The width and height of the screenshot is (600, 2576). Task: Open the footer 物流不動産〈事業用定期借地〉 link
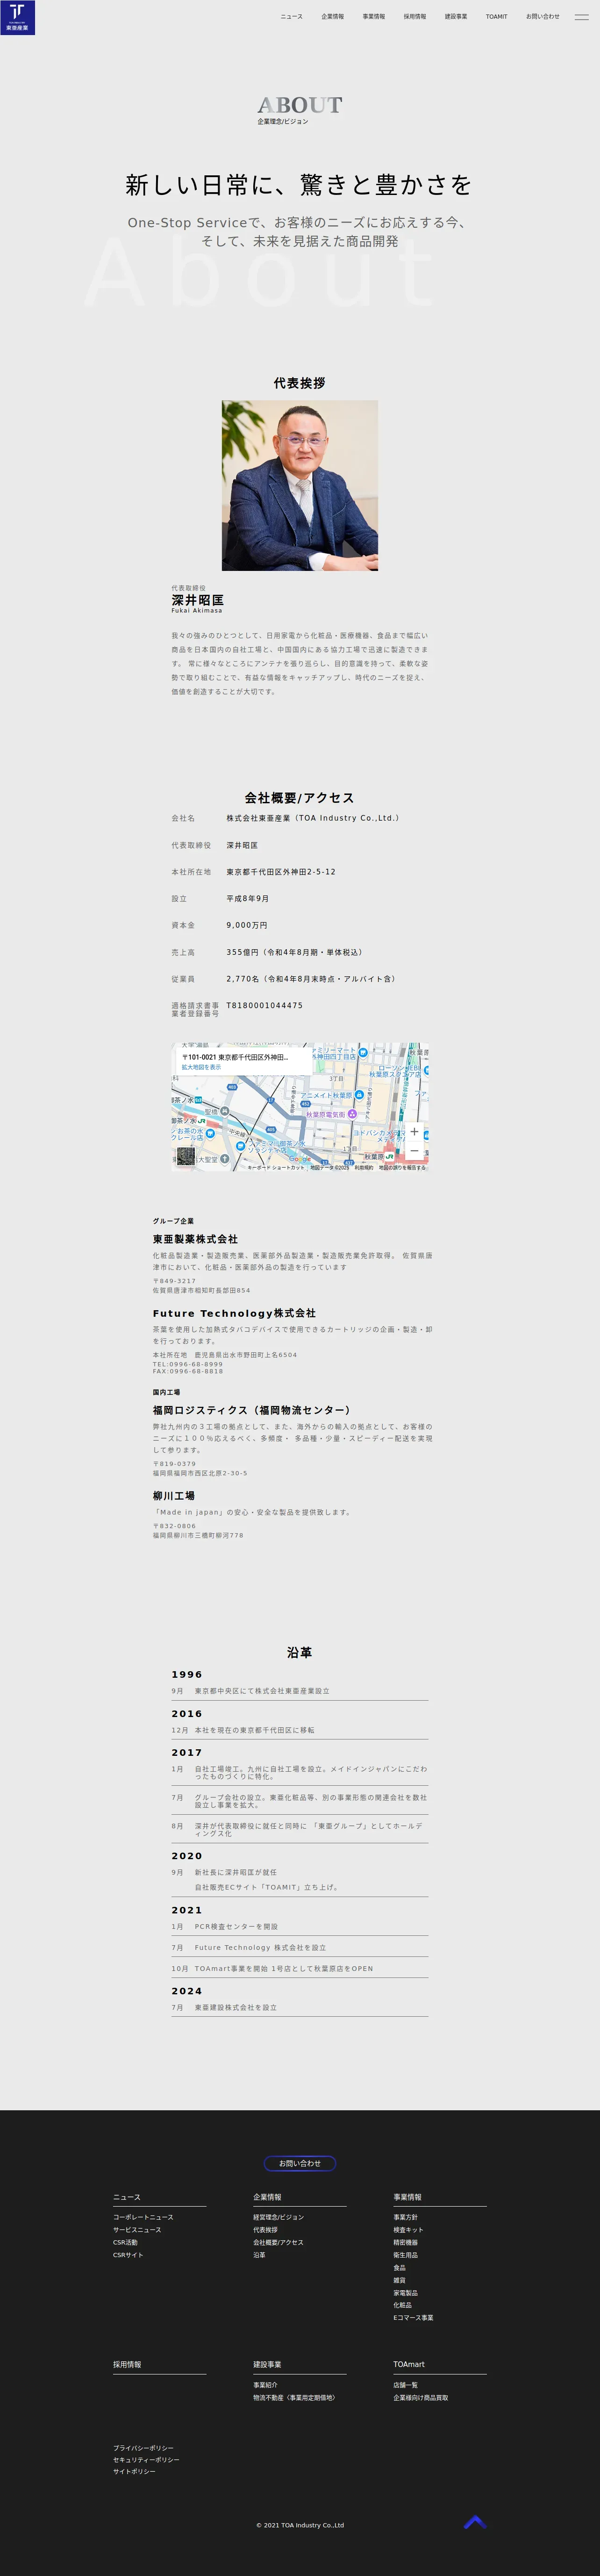[294, 2397]
